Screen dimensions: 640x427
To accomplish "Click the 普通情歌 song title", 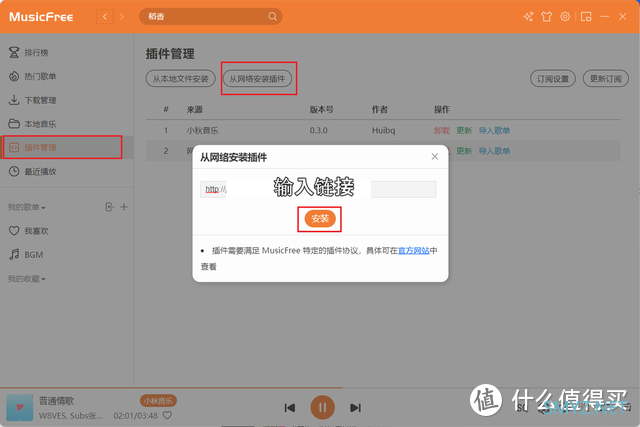I will (x=56, y=401).
